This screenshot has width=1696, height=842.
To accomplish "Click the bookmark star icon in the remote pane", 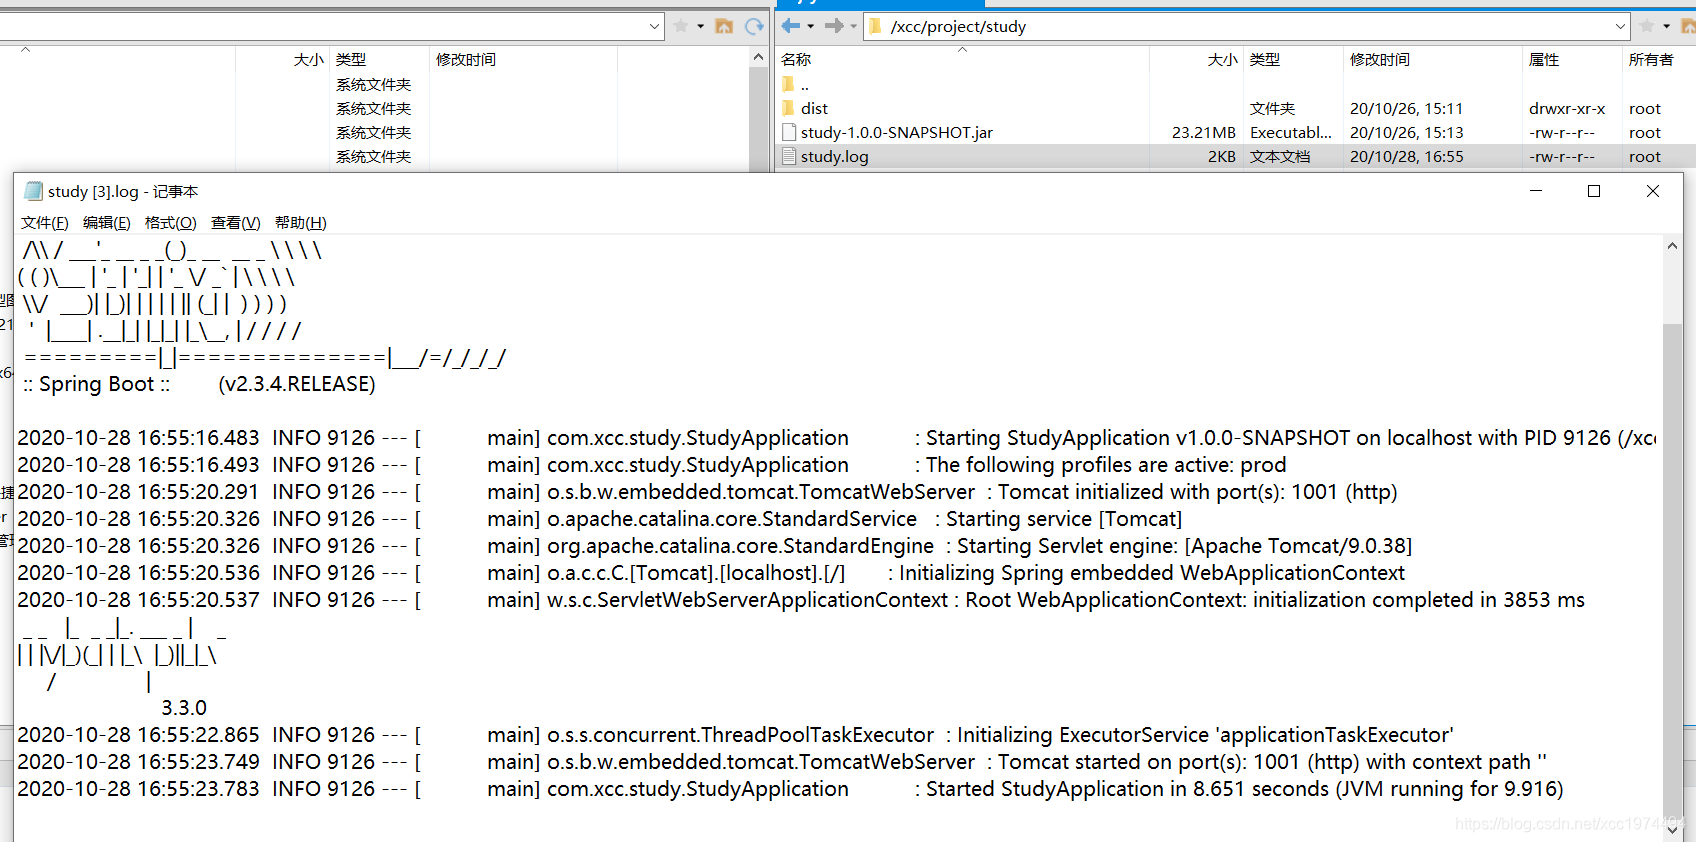I will tap(1647, 26).
